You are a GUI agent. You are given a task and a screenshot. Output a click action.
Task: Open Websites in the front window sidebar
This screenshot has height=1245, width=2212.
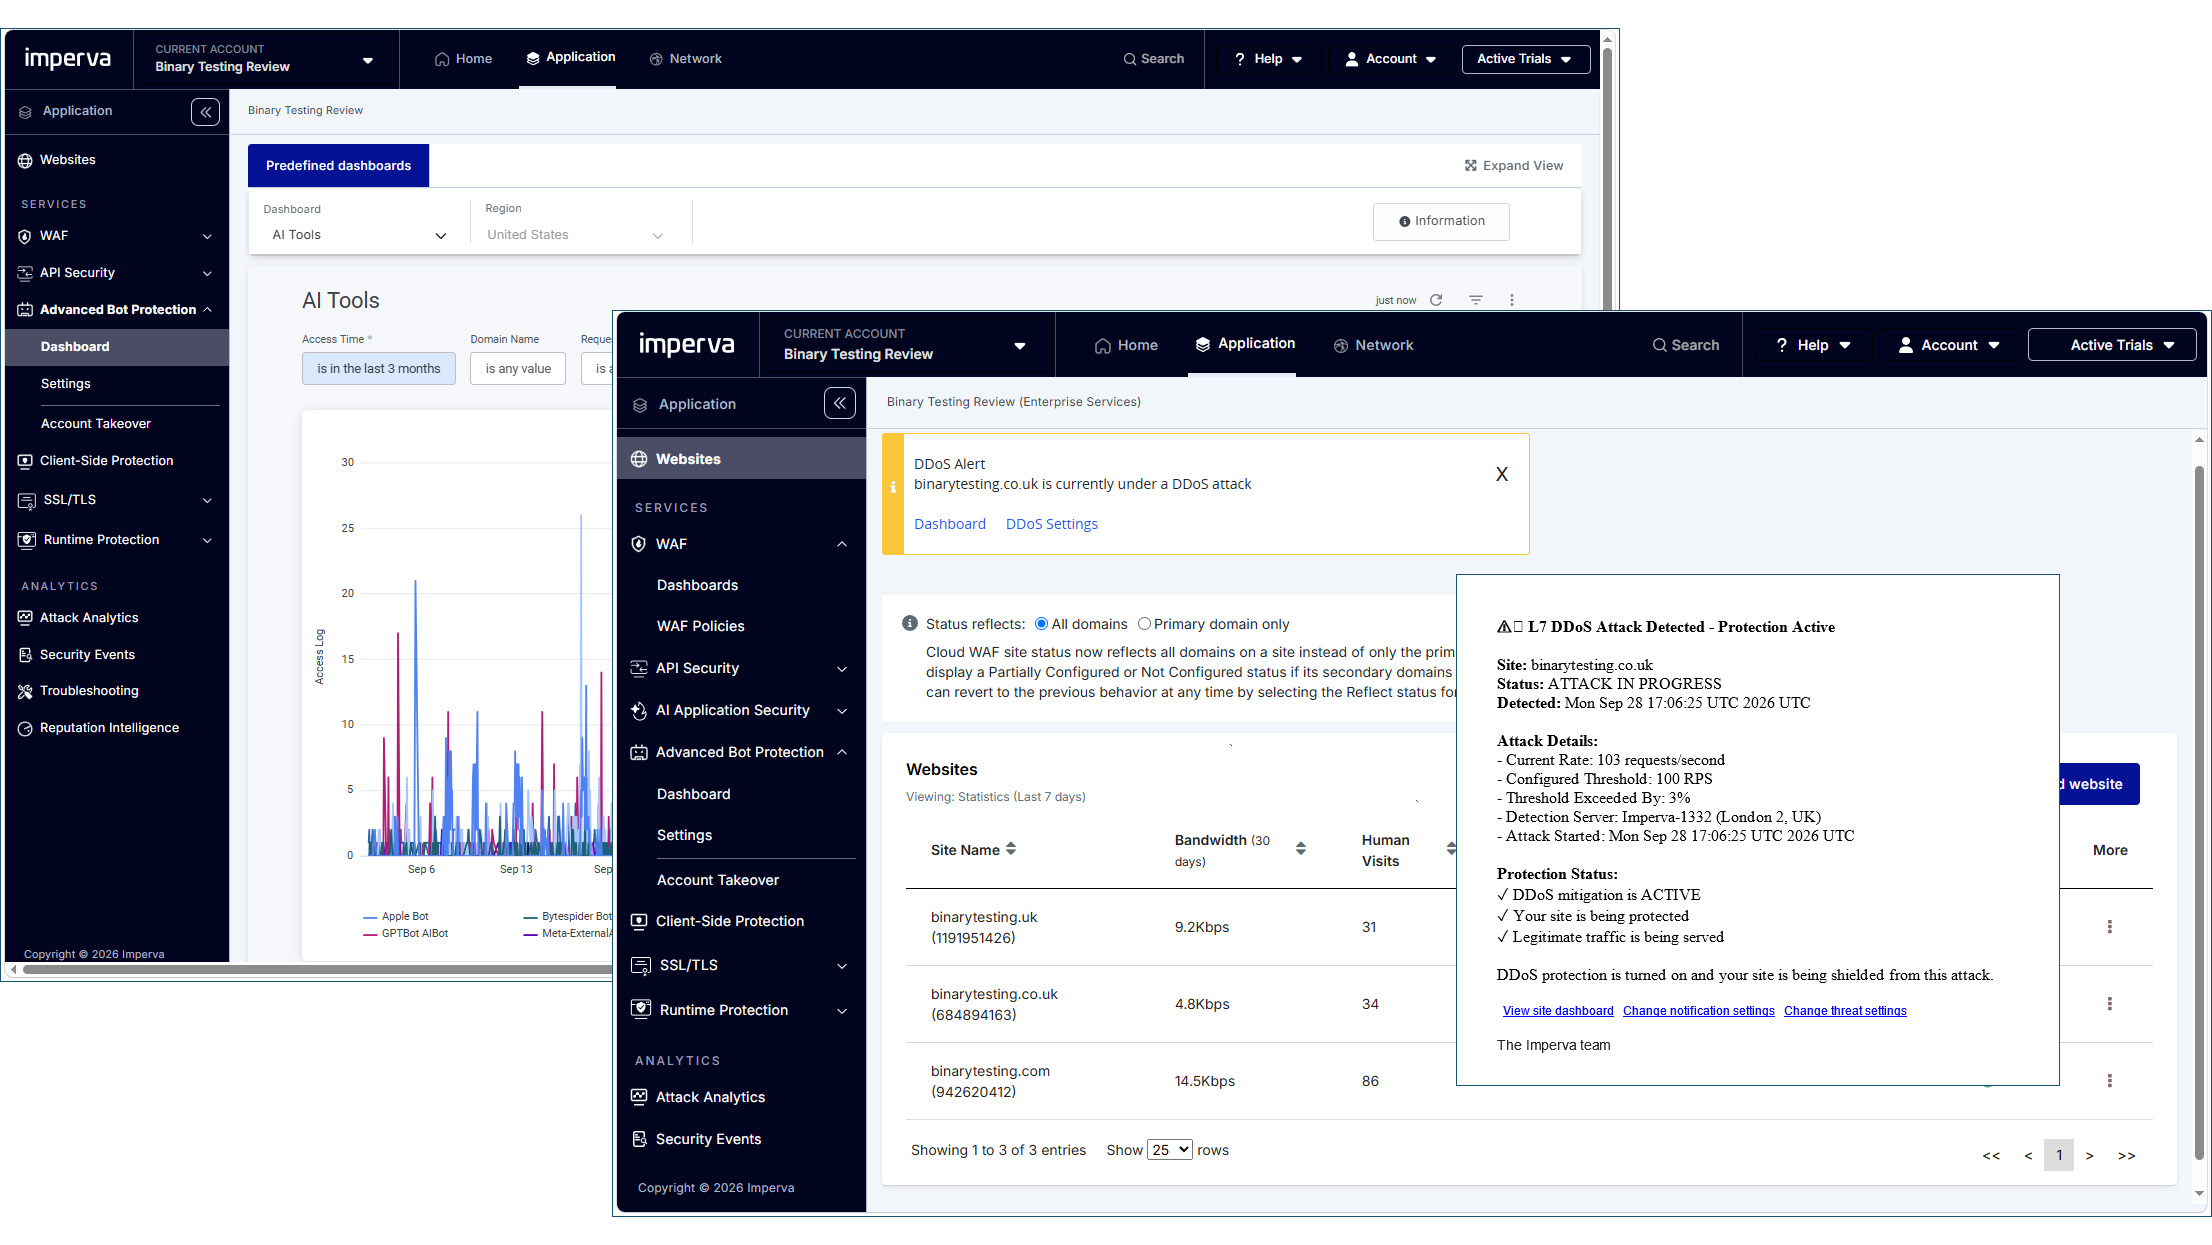click(741, 459)
